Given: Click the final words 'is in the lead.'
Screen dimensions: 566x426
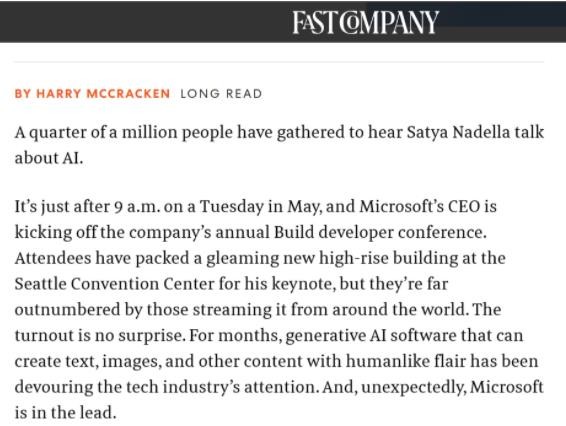Looking at the screenshot, I should click(65, 413).
